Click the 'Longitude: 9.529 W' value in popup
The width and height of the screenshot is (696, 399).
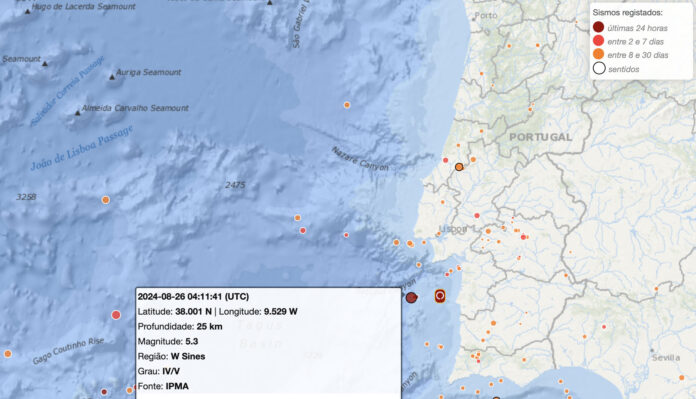[258, 312]
